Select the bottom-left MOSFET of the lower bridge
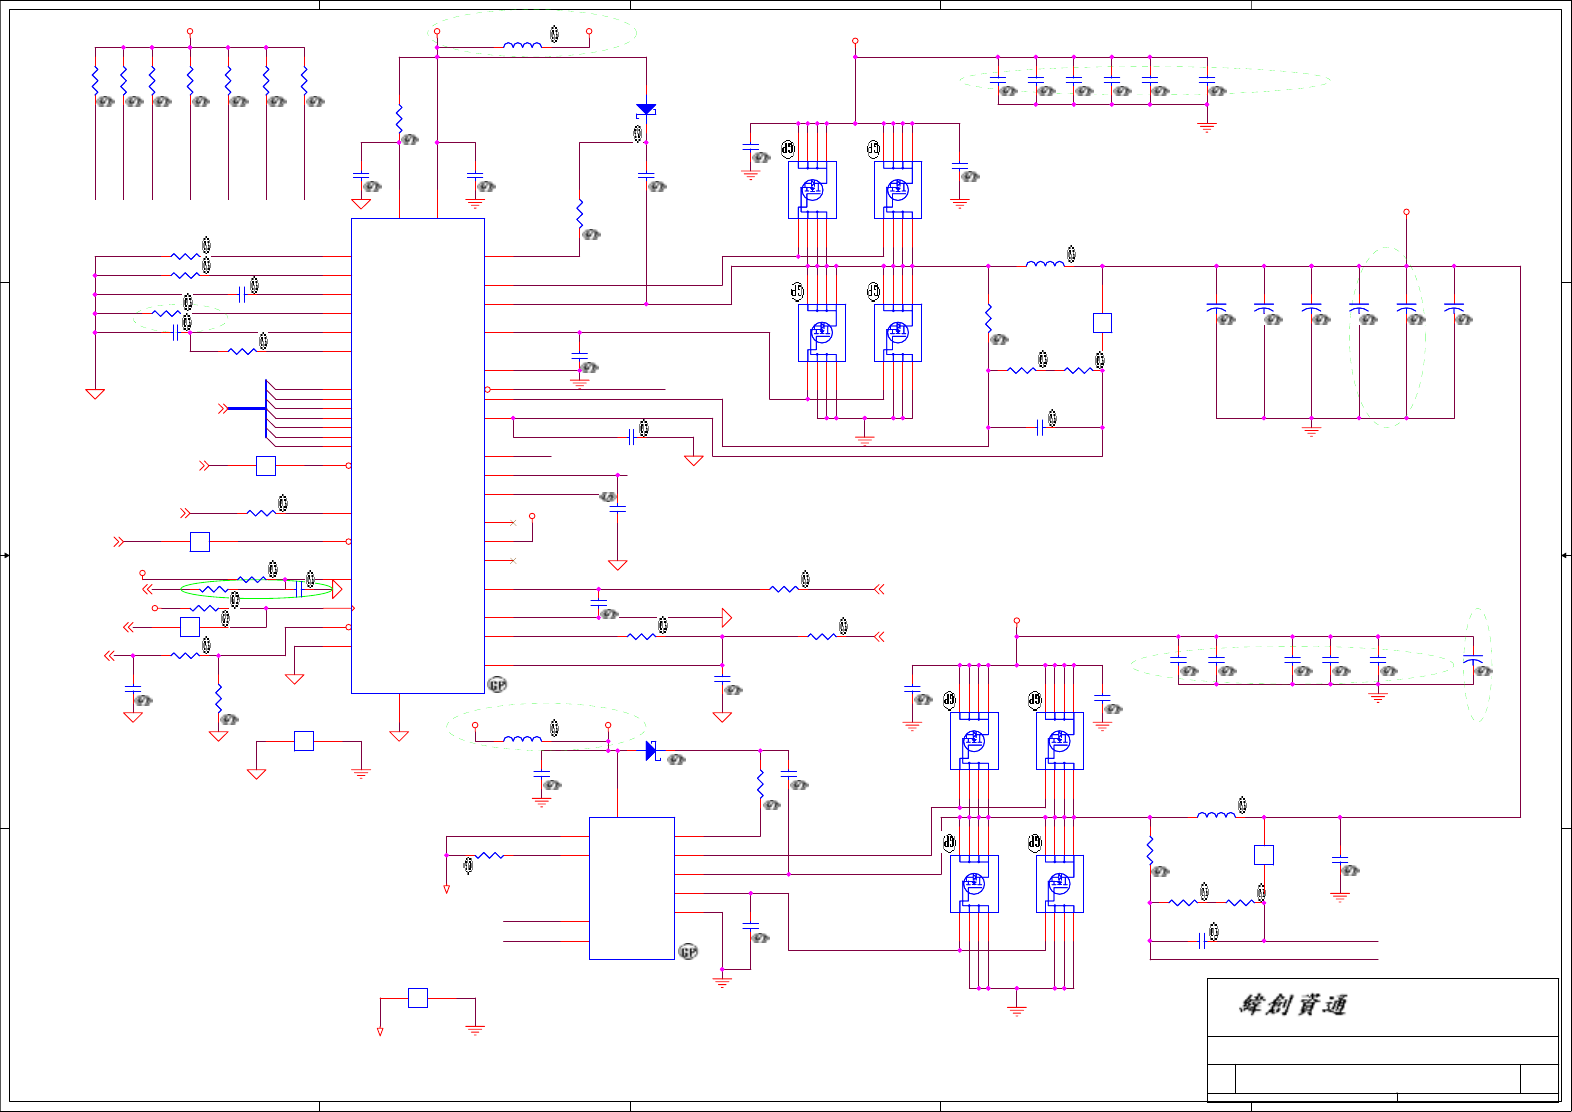The height and width of the screenshot is (1112, 1572). pyautogui.click(x=974, y=884)
